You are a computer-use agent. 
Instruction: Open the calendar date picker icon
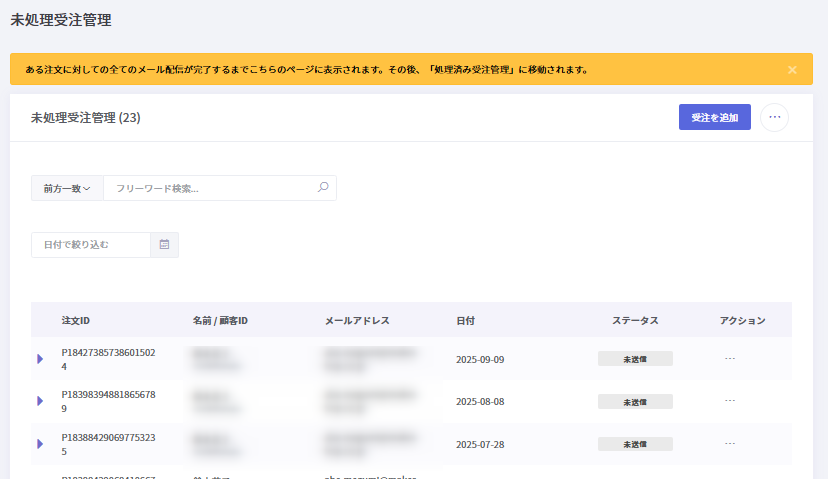pos(164,244)
